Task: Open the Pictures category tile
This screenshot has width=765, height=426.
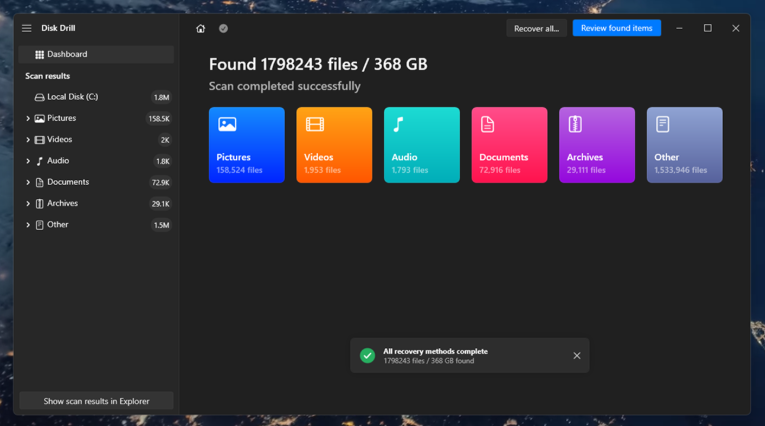Action: point(246,145)
